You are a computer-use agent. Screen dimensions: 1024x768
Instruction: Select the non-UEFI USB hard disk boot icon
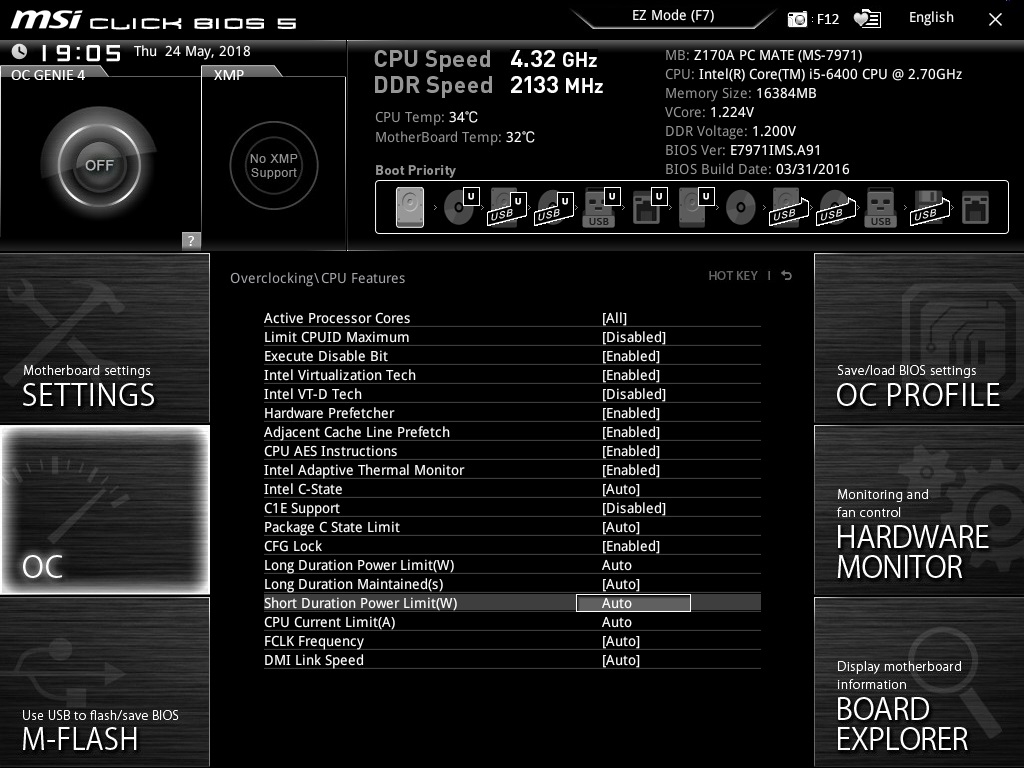point(789,208)
